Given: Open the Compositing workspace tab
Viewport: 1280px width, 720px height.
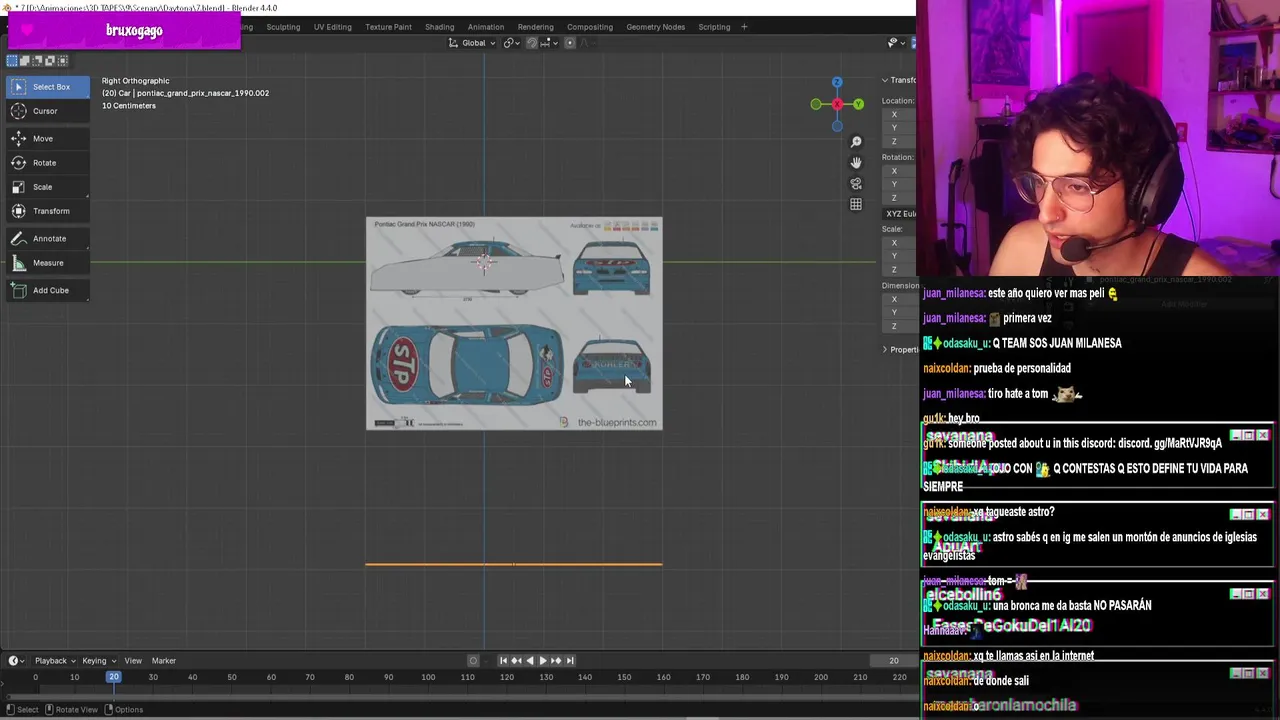Looking at the screenshot, I should [x=590, y=27].
